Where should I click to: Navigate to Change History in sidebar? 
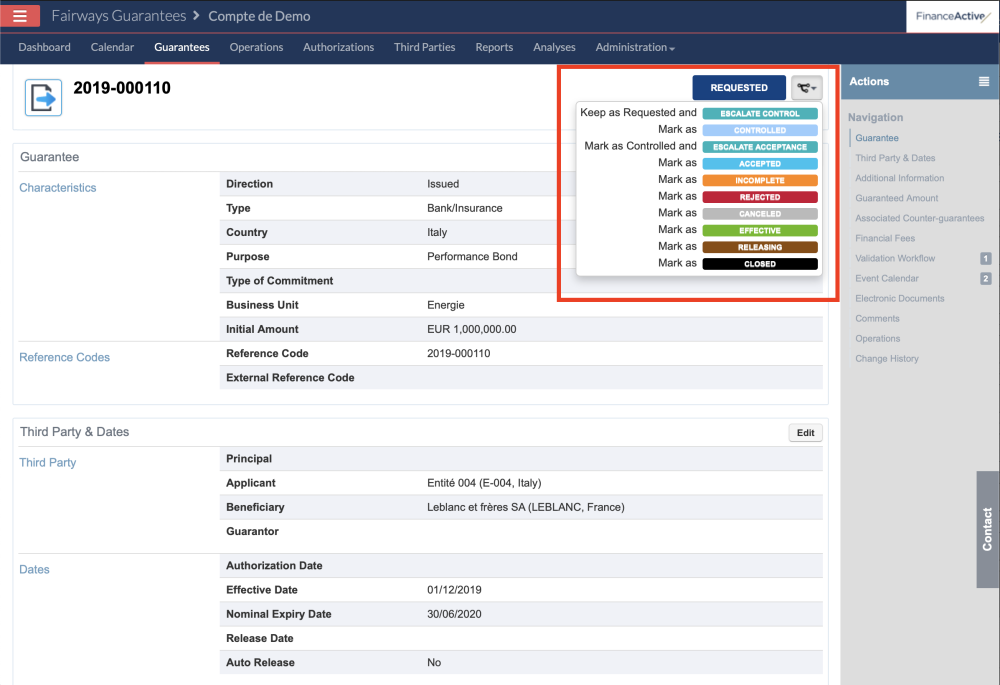pos(887,359)
